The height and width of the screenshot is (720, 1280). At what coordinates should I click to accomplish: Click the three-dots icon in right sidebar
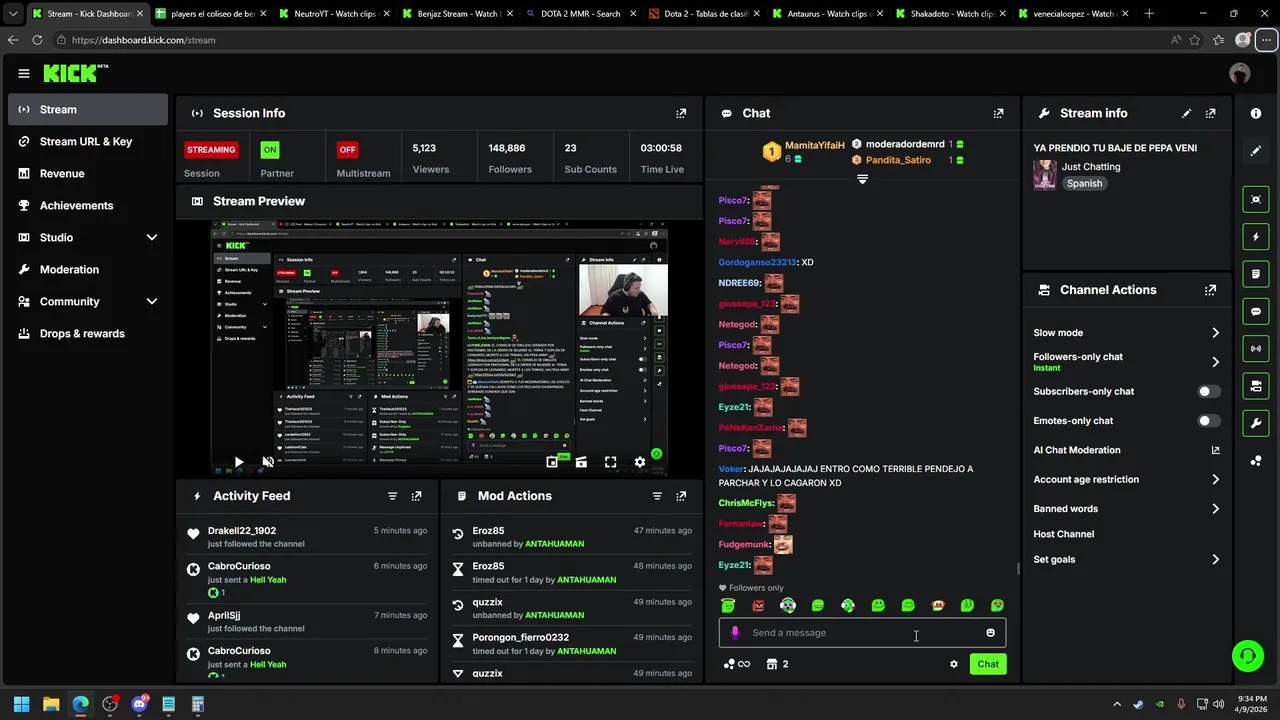(x=1256, y=460)
